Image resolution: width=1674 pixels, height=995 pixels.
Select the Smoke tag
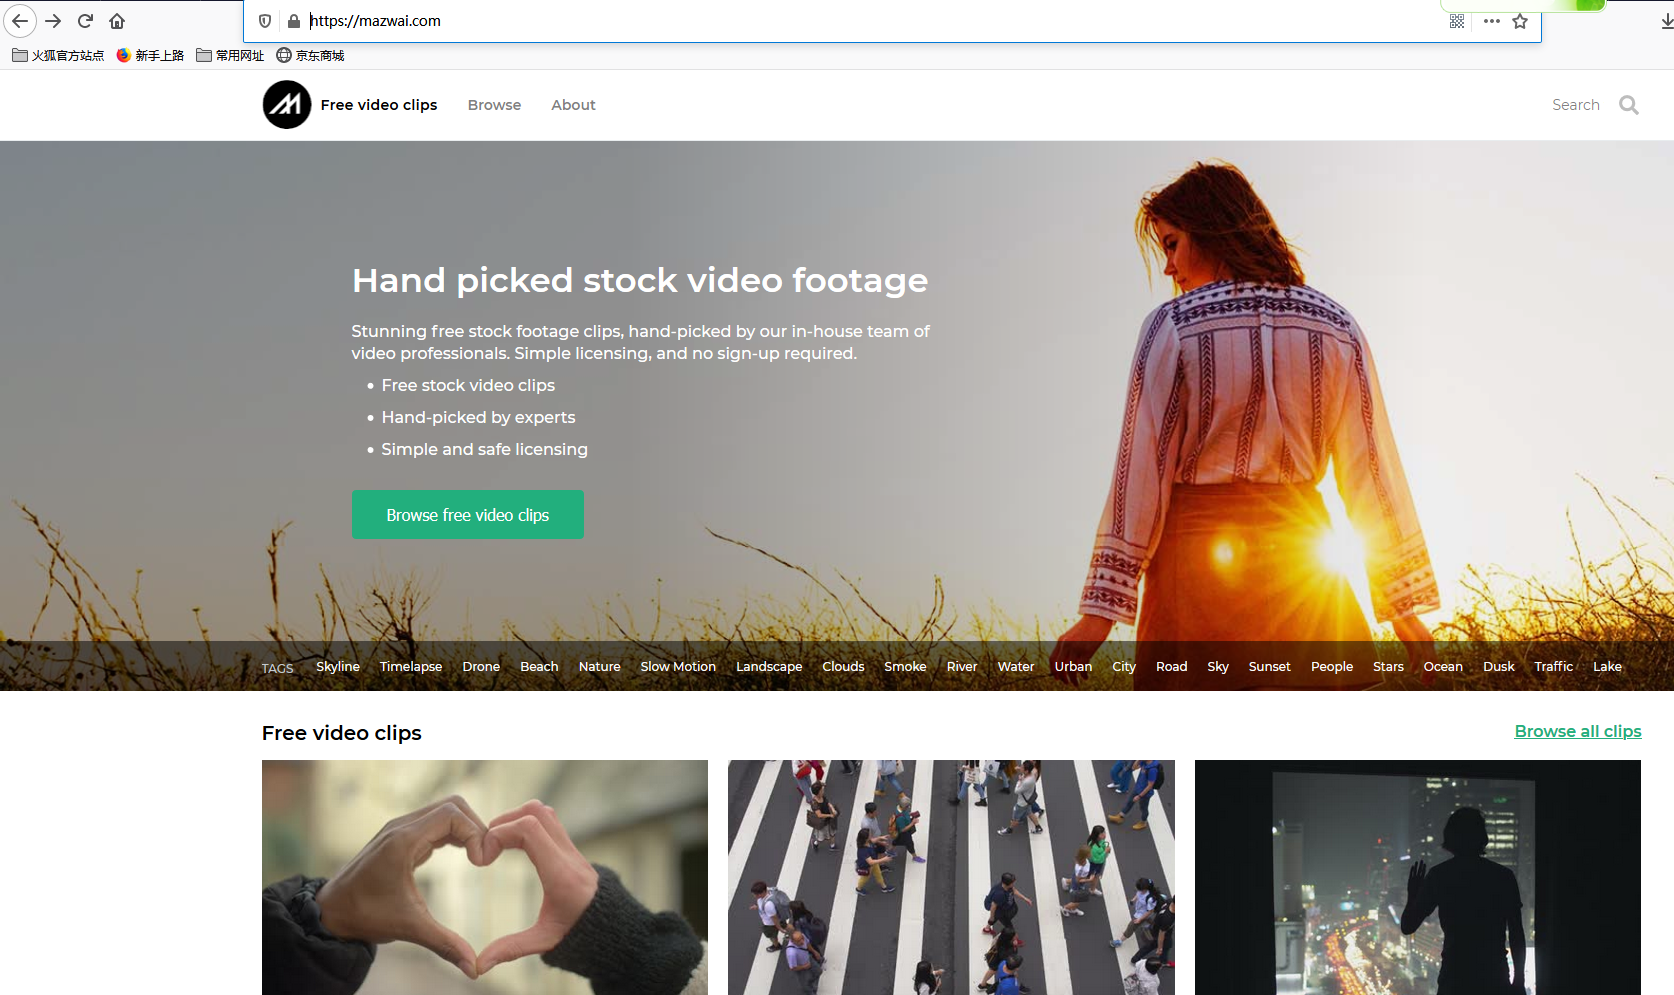905,667
